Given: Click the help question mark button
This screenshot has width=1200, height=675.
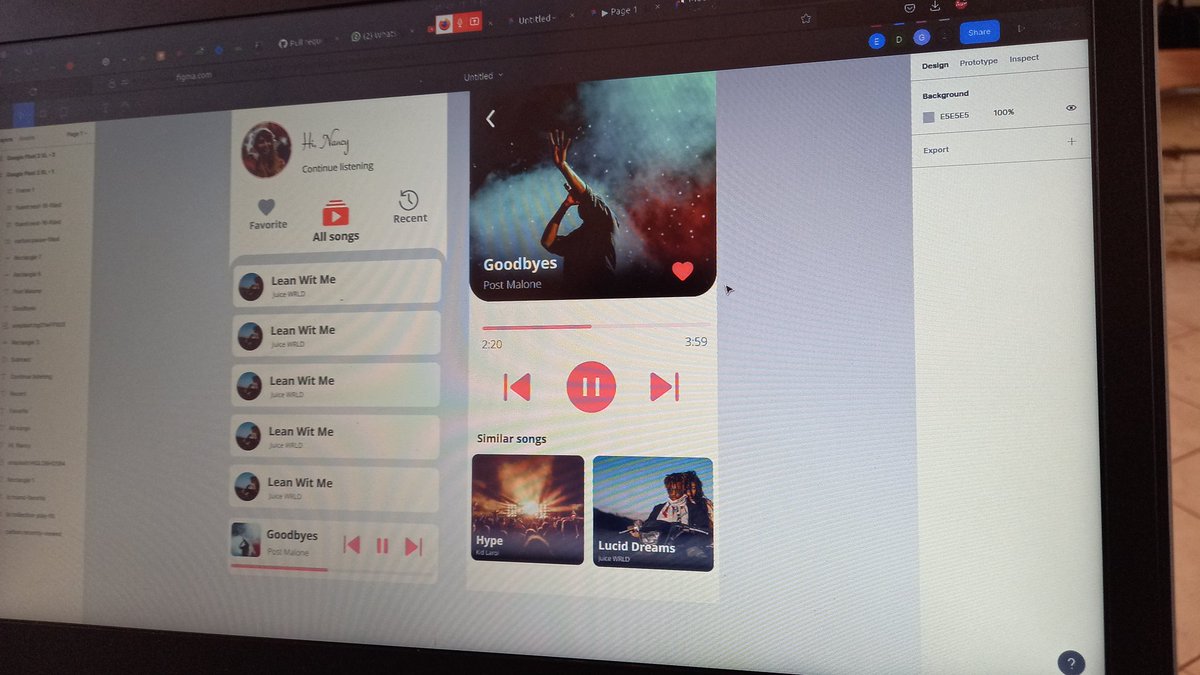Looking at the screenshot, I should [1071, 663].
